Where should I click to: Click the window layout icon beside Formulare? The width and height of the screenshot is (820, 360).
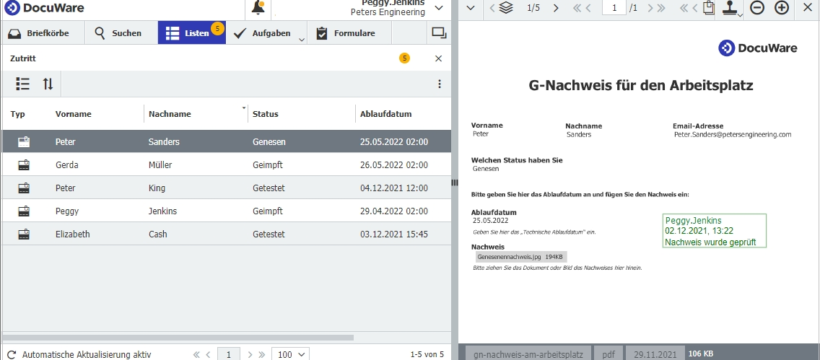click(x=439, y=33)
